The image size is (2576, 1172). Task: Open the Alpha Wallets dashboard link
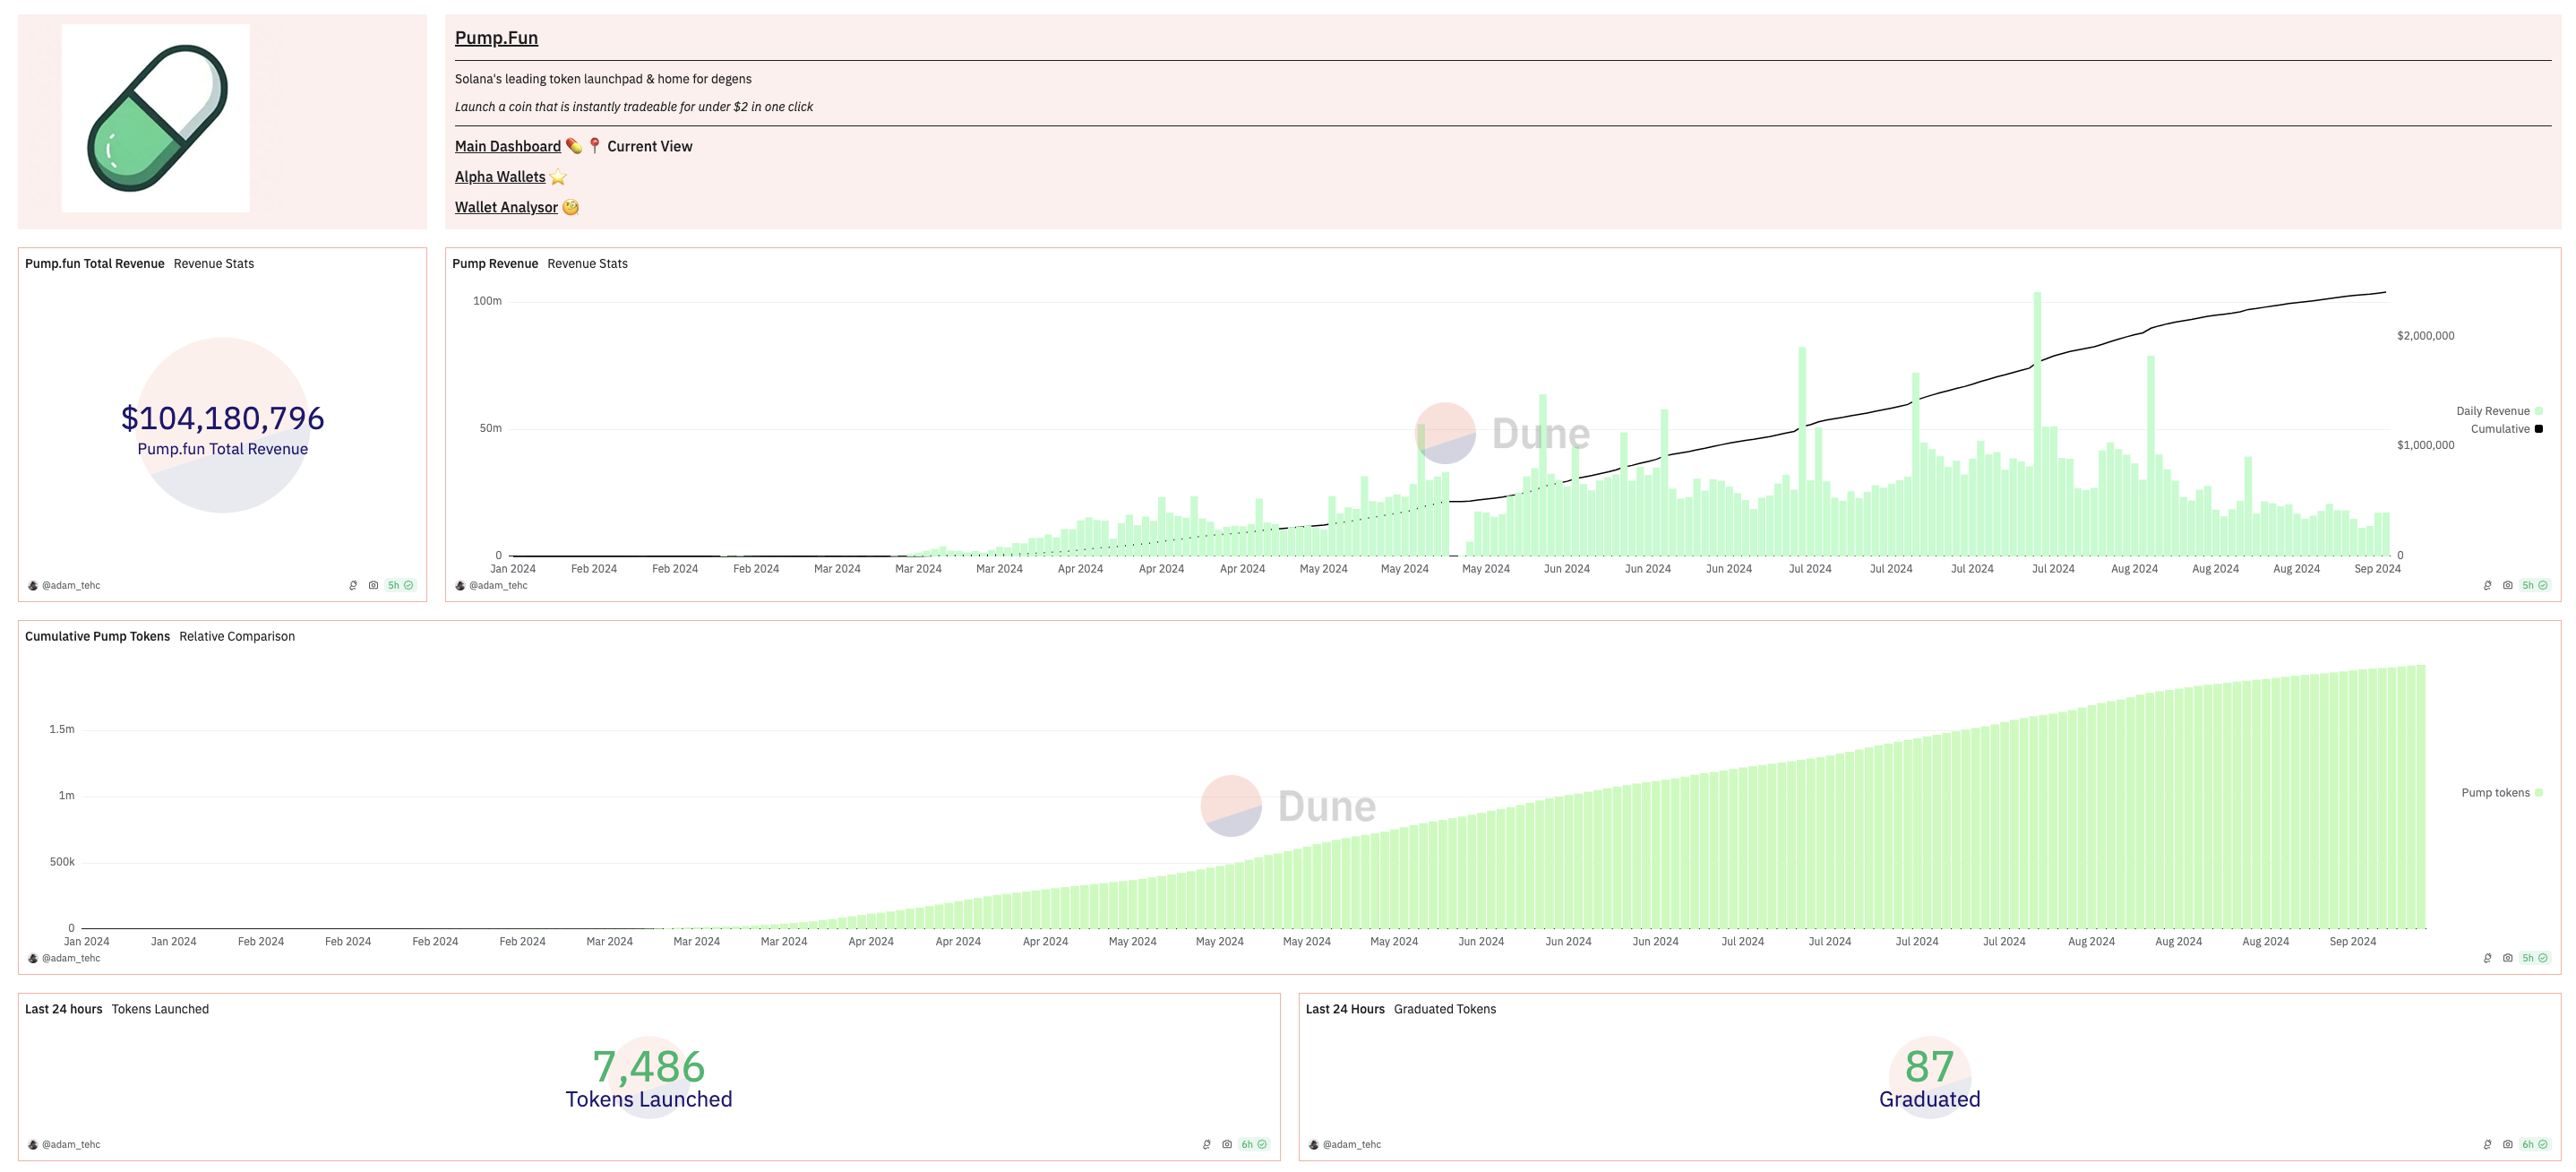coord(499,177)
